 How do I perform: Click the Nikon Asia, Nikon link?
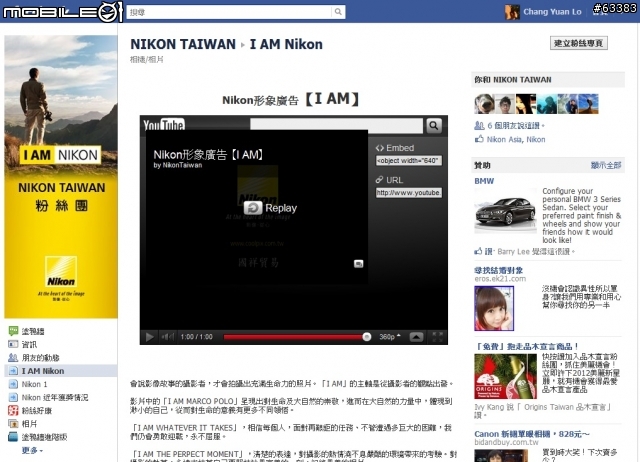coord(516,140)
